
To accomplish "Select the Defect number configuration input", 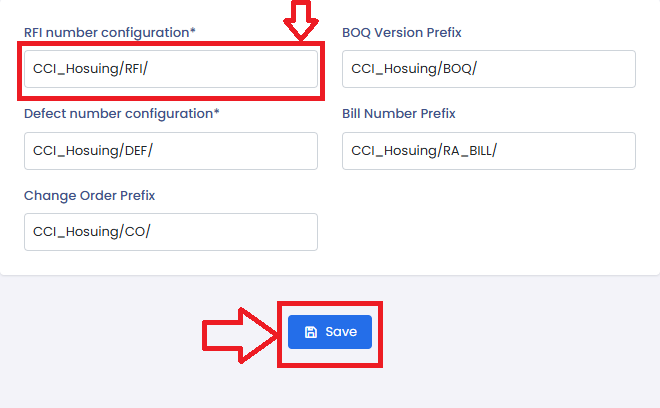I will pos(170,151).
